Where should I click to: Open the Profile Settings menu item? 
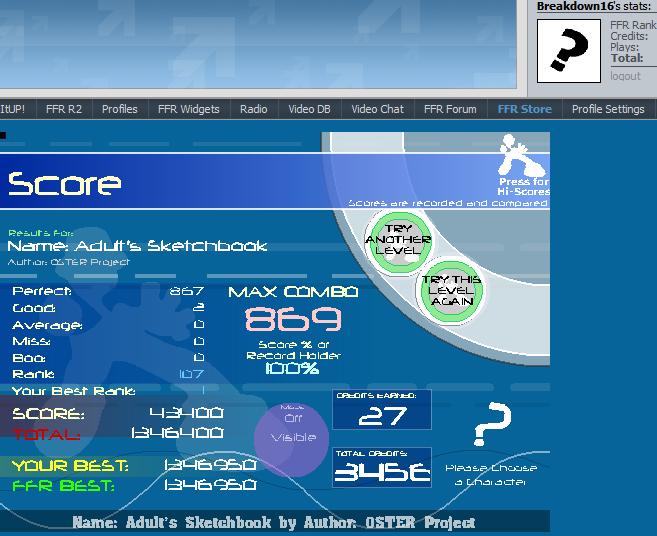(x=608, y=109)
